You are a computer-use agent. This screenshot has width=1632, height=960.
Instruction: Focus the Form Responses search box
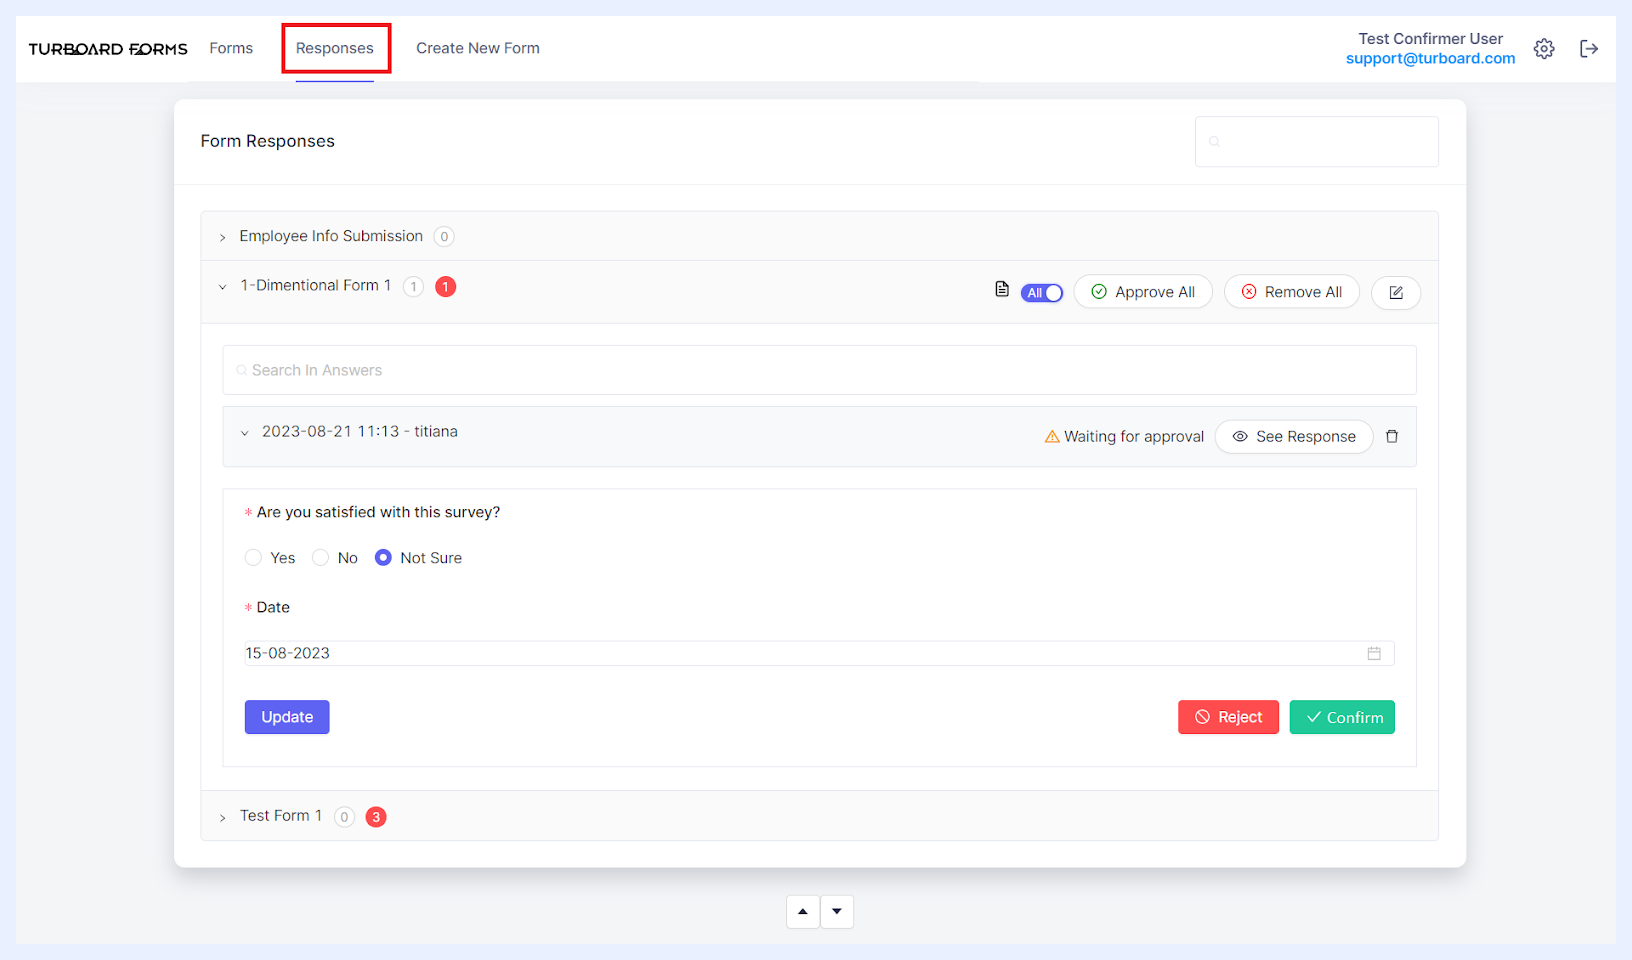pos(1317,141)
